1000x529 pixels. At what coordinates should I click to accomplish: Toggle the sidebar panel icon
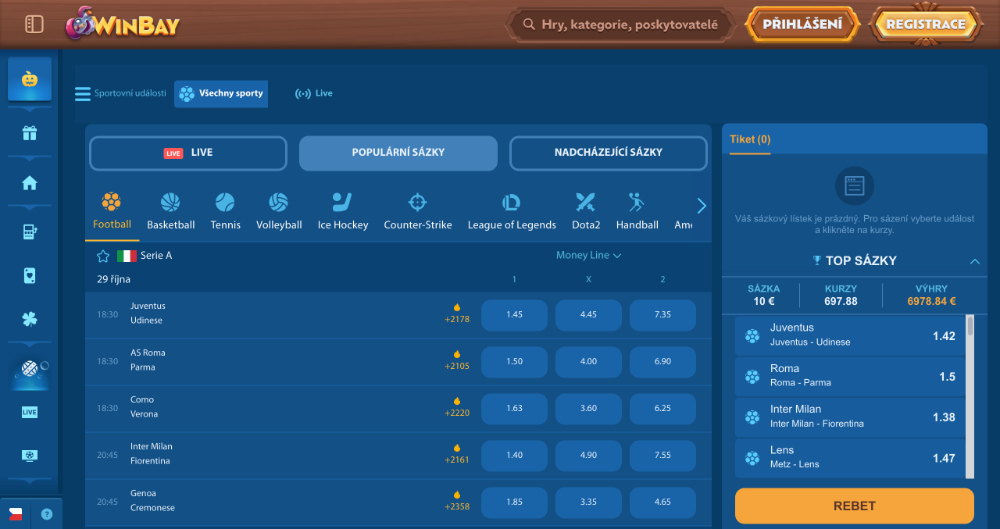pyautogui.click(x=34, y=24)
